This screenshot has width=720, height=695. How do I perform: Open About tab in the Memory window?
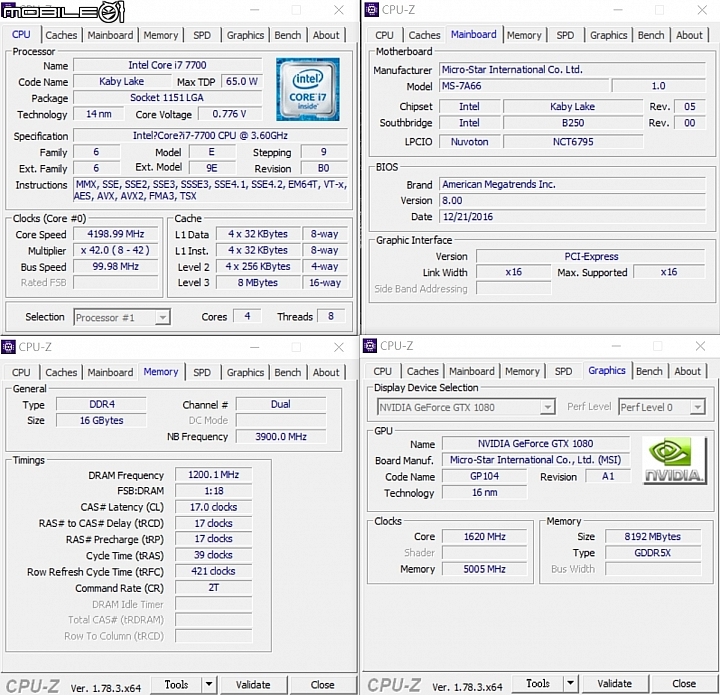click(x=326, y=372)
